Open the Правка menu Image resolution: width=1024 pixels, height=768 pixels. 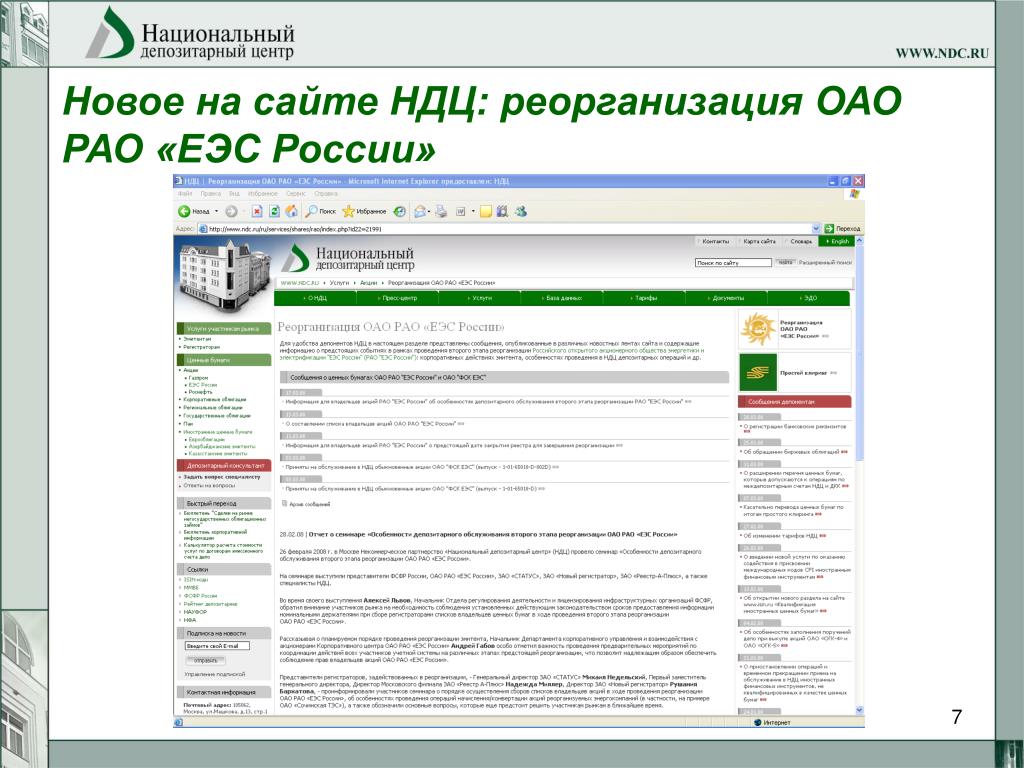(x=210, y=193)
